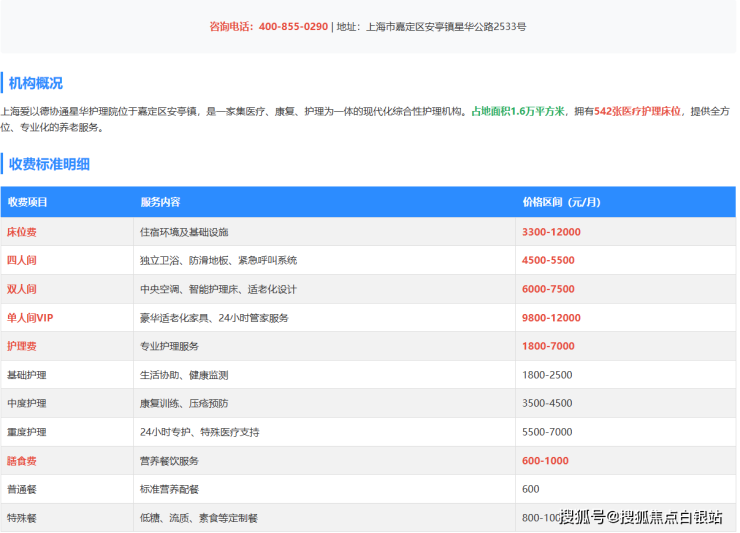Click the 服务内容 column header
The width and height of the screenshot is (740, 533).
click(160, 202)
